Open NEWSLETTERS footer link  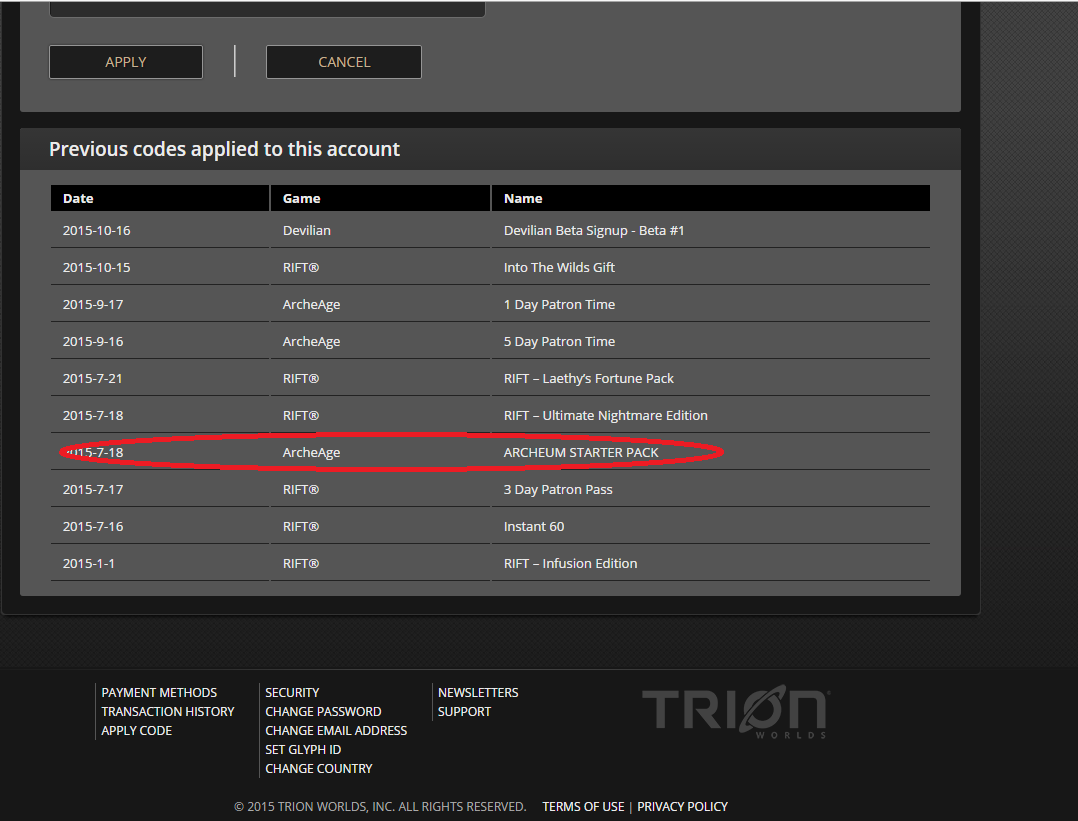click(x=478, y=692)
